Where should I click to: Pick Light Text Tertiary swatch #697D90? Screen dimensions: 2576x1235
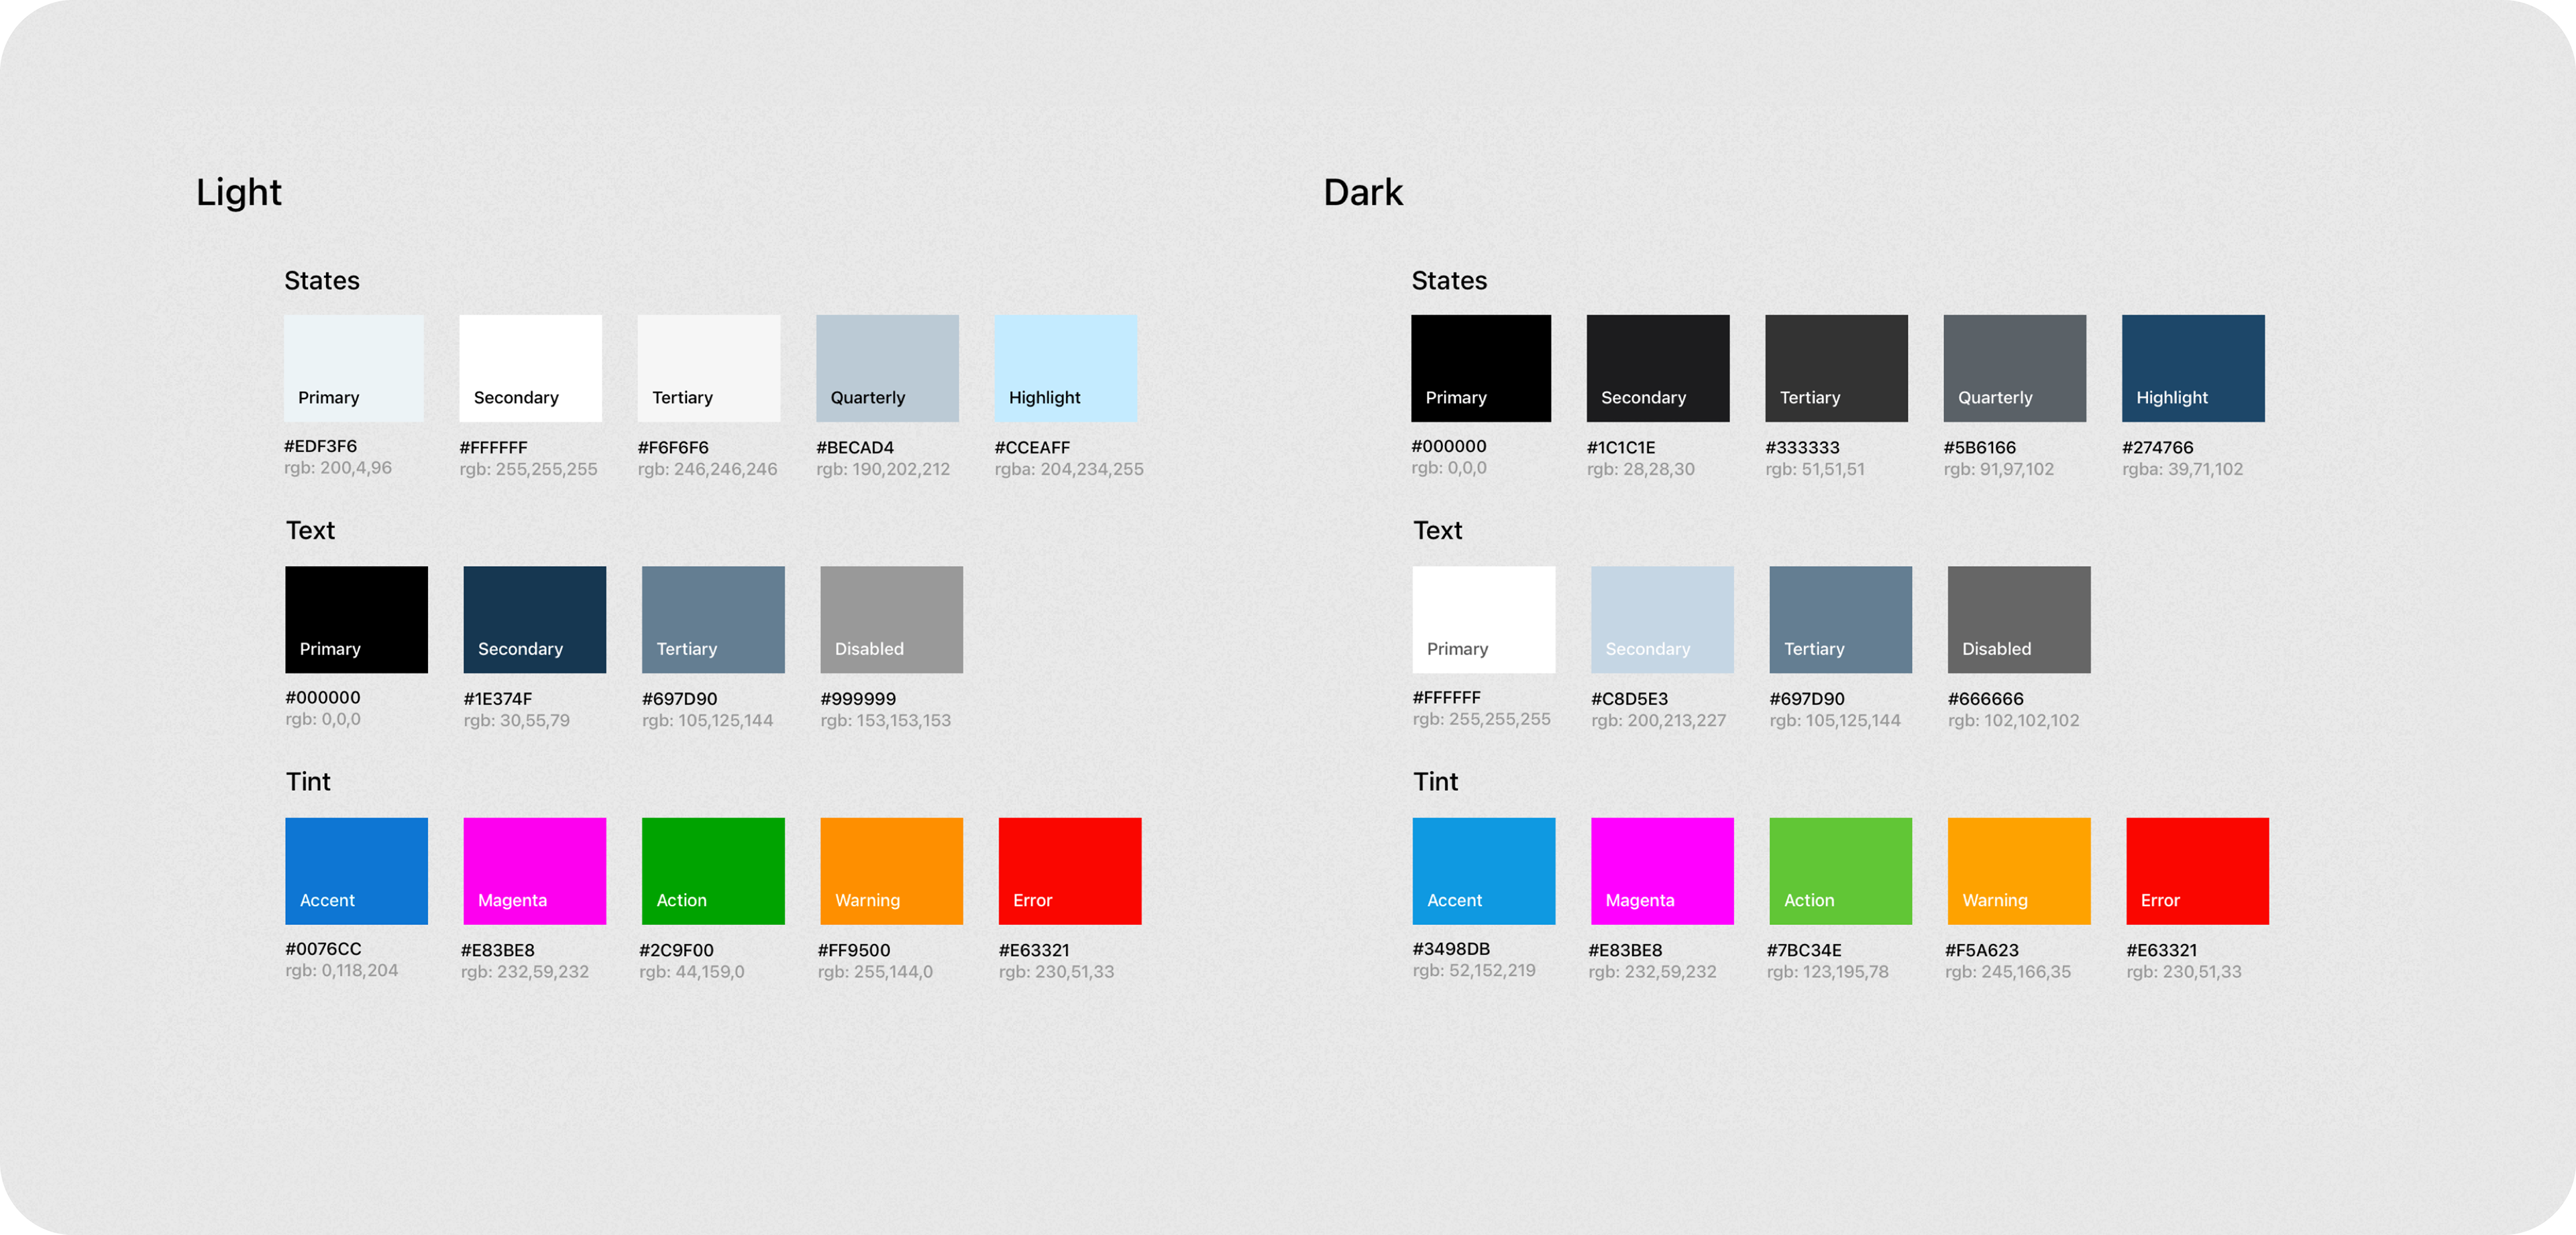pyautogui.click(x=713, y=620)
